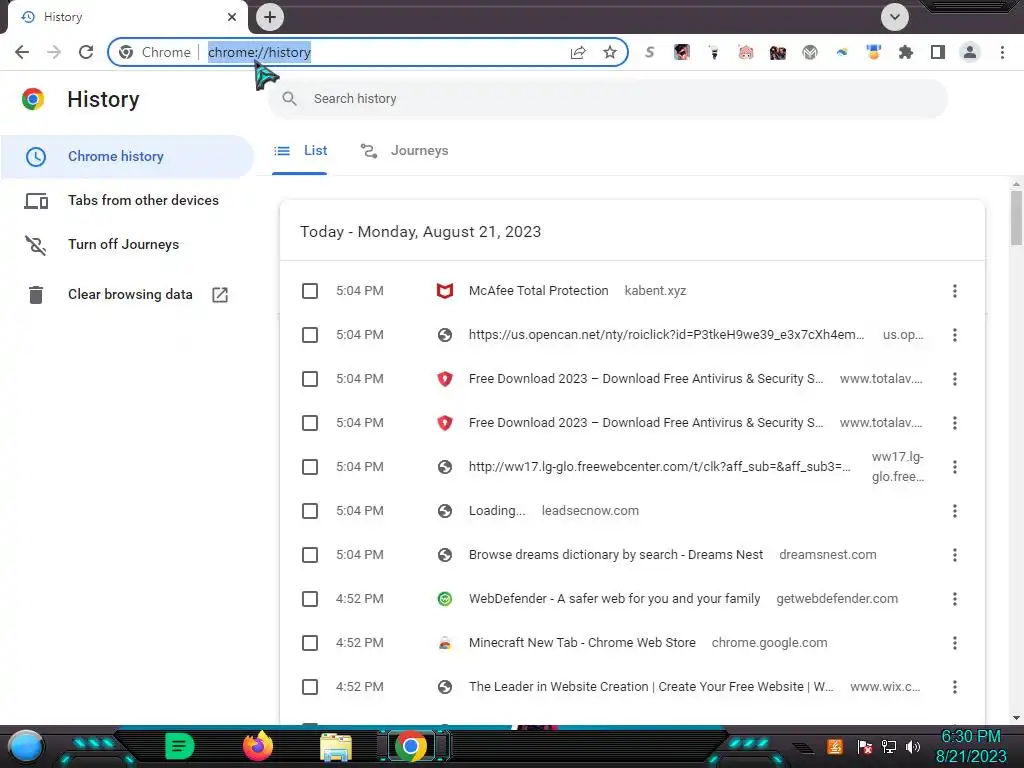Open the us.opencan.net roiclick link

pyautogui.click(x=666, y=335)
